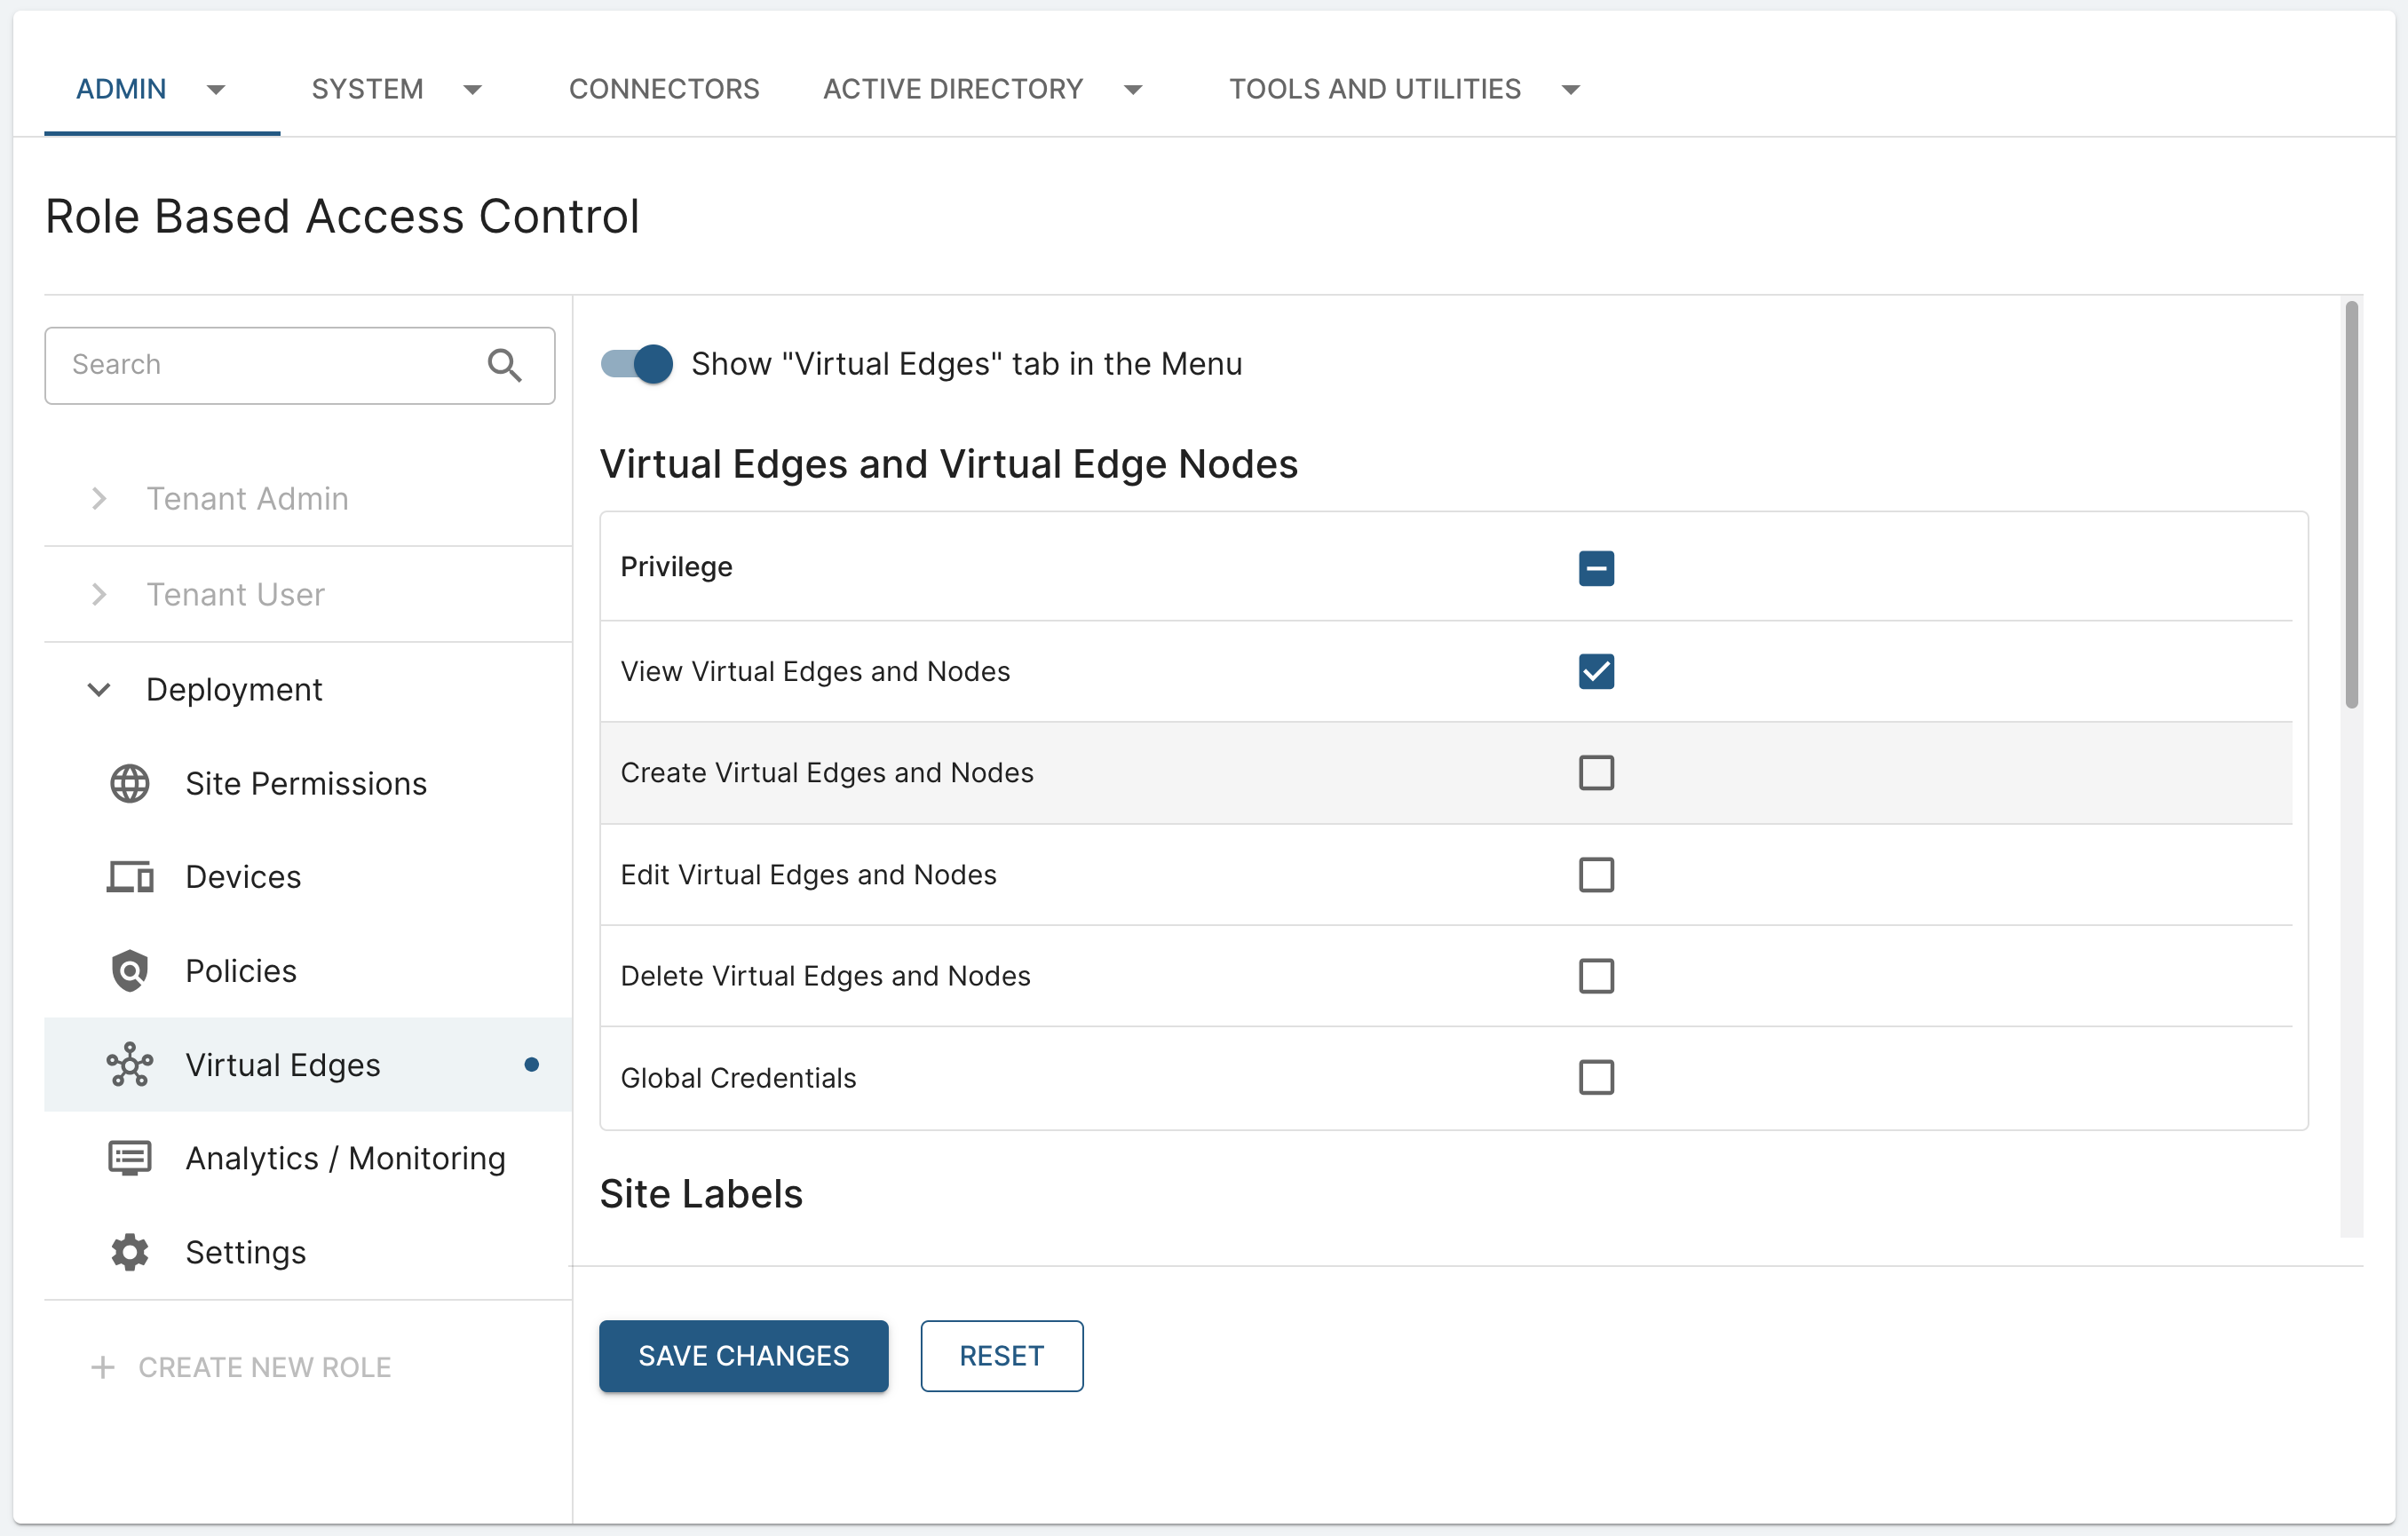Screen dimensions: 2408x1536
Task: Click the Analytics / Monitoring screen icon
Action: pos(129,1158)
